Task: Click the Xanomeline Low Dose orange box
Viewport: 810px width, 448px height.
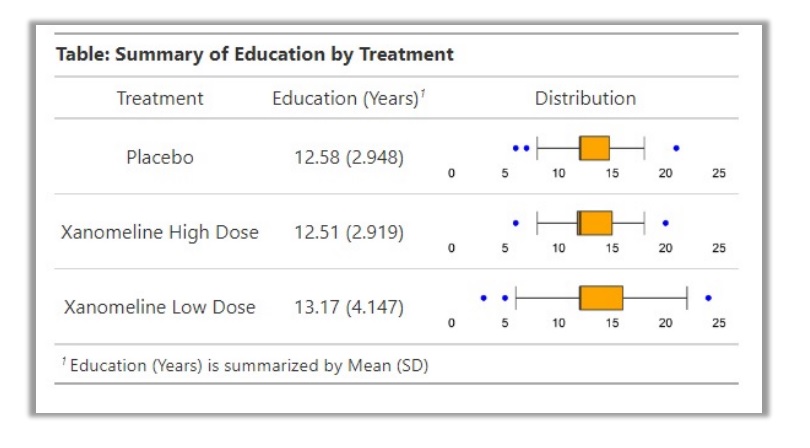Action: point(601,298)
